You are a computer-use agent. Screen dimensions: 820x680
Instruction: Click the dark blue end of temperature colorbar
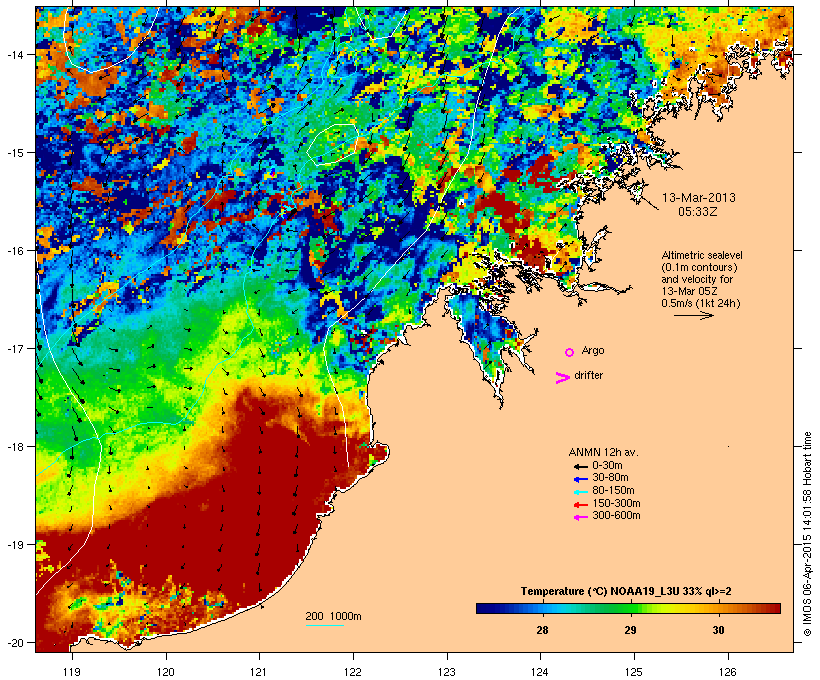484,608
